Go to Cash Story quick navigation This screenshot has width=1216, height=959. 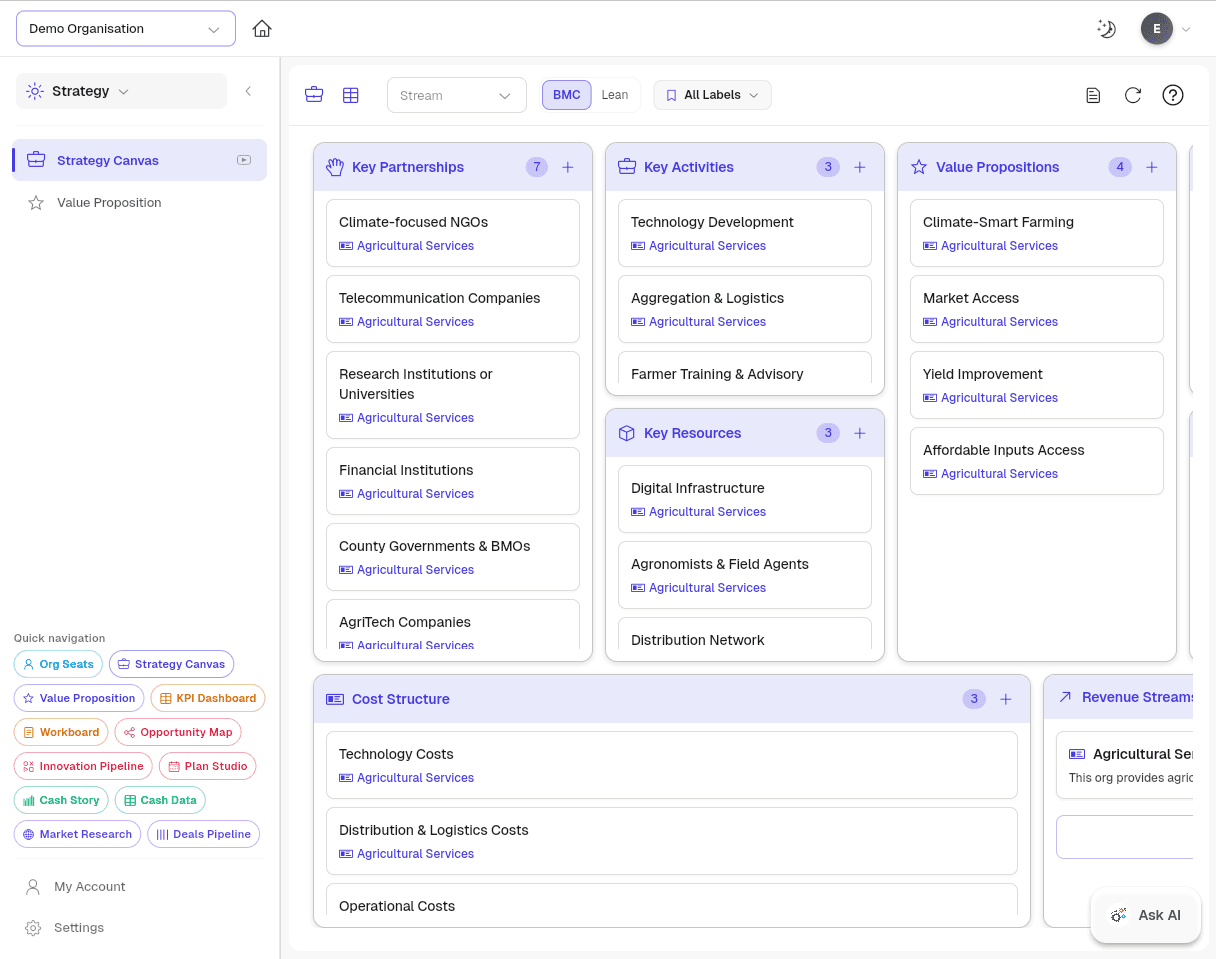click(x=61, y=800)
